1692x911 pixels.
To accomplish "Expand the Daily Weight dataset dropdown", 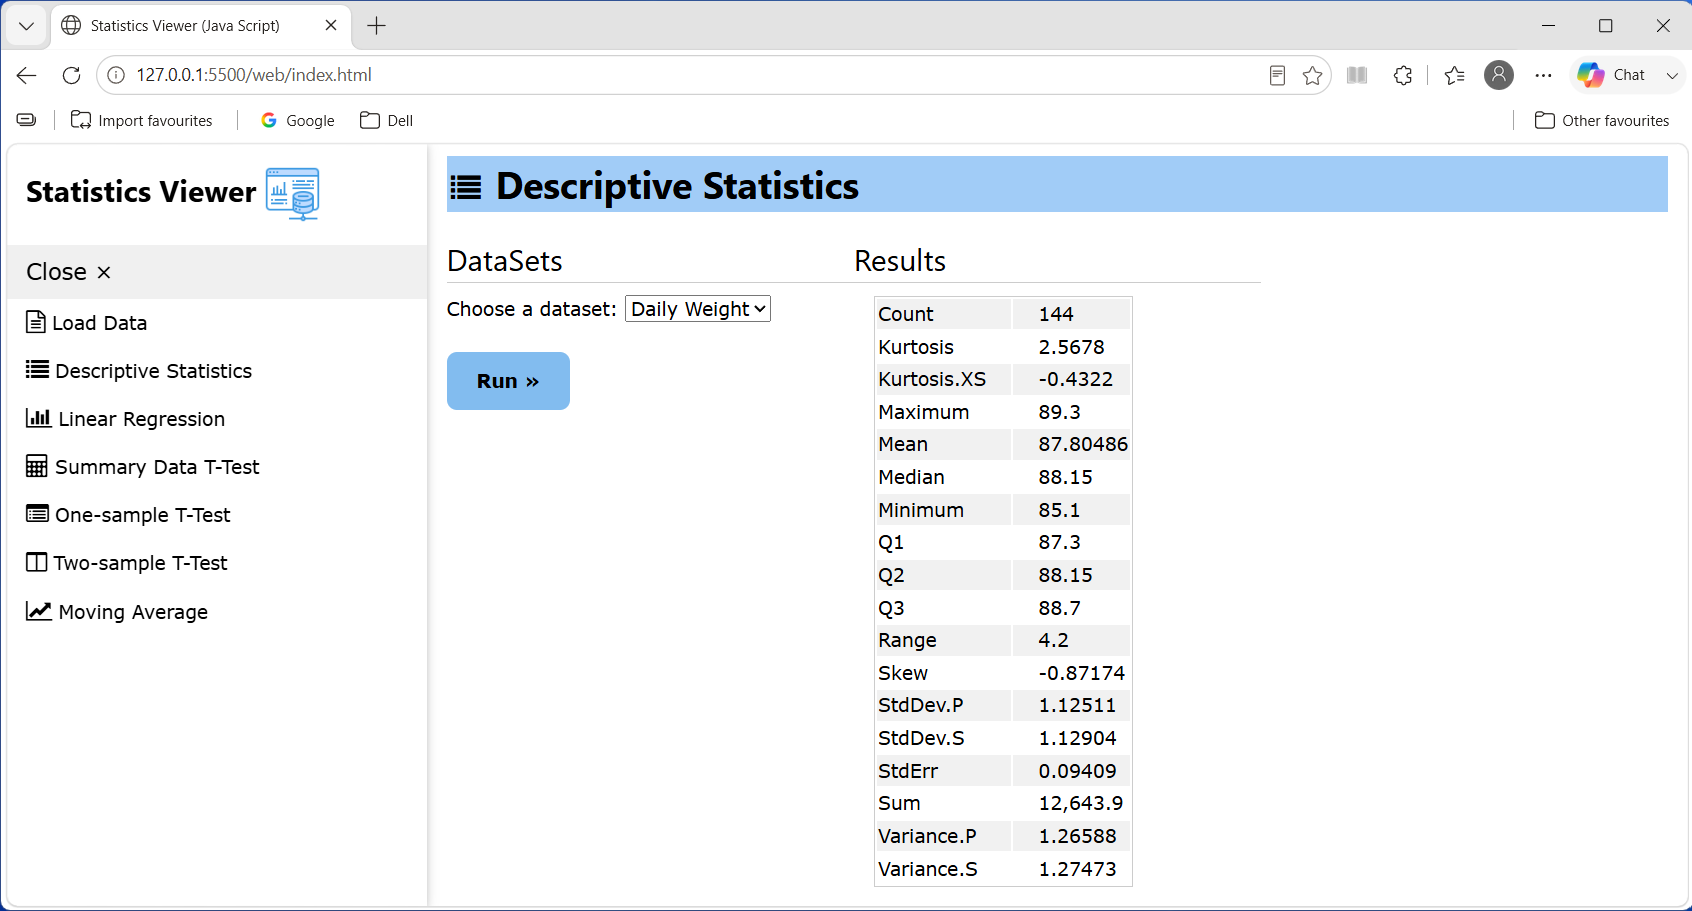I will pyautogui.click(x=698, y=309).
